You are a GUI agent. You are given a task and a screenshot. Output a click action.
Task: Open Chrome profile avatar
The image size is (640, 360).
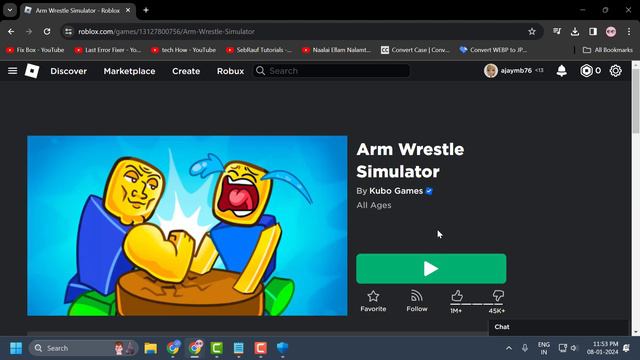pyautogui.click(x=611, y=31)
